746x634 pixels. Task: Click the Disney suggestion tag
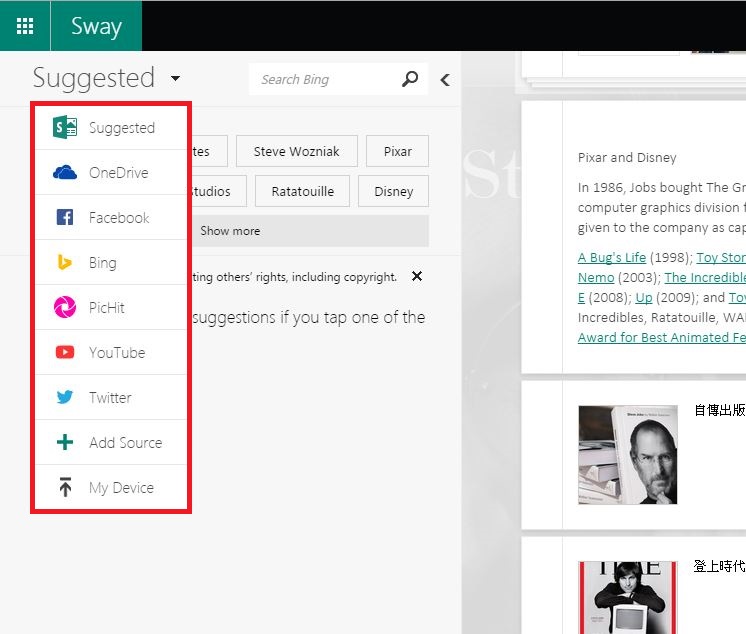pos(393,191)
